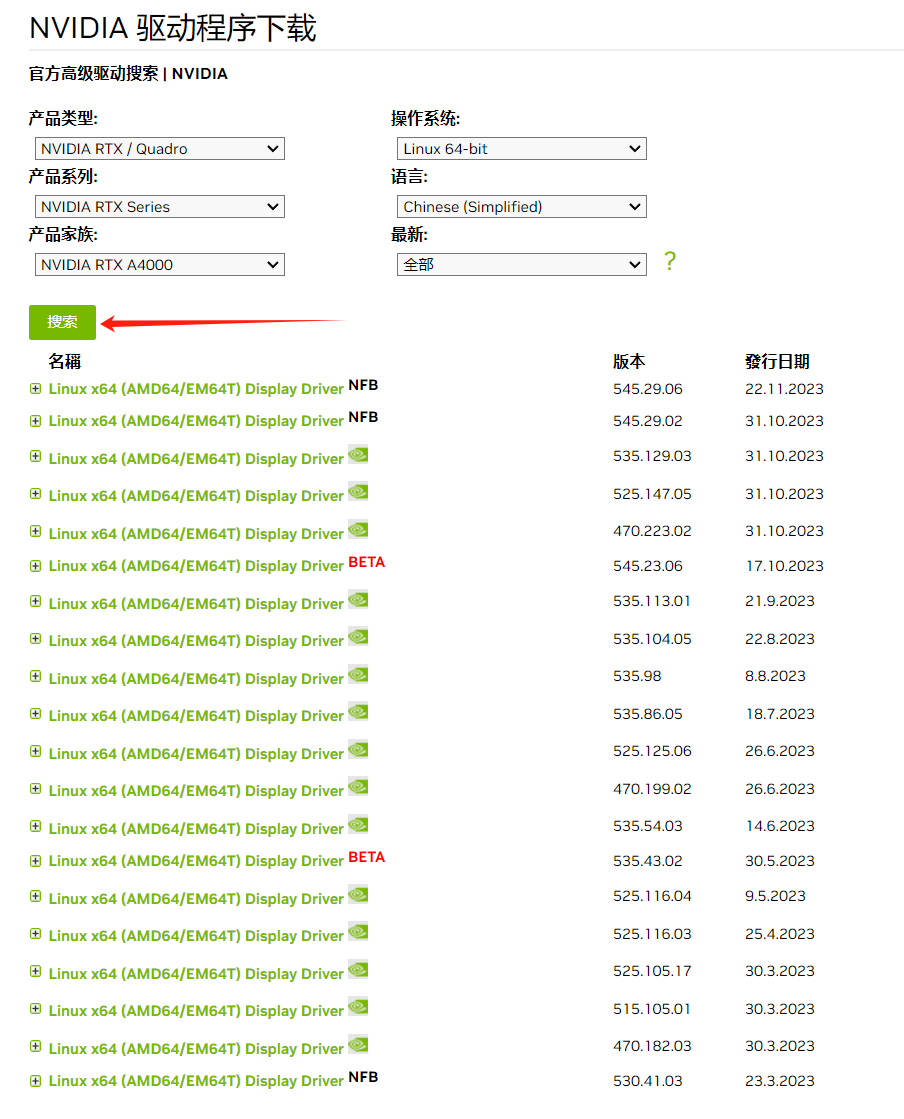The image size is (904, 1119).
Task: Expand the plus icon for driver 535.54.03
Action: (x=36, y=826)
